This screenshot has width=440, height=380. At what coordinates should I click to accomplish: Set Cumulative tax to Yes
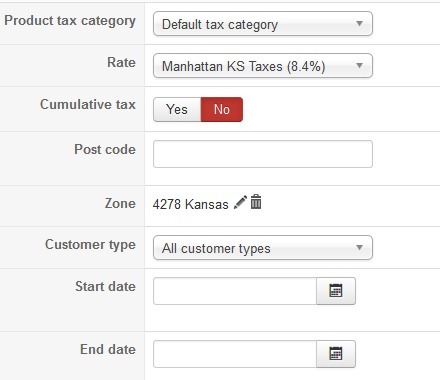click(x=177, y=109)
